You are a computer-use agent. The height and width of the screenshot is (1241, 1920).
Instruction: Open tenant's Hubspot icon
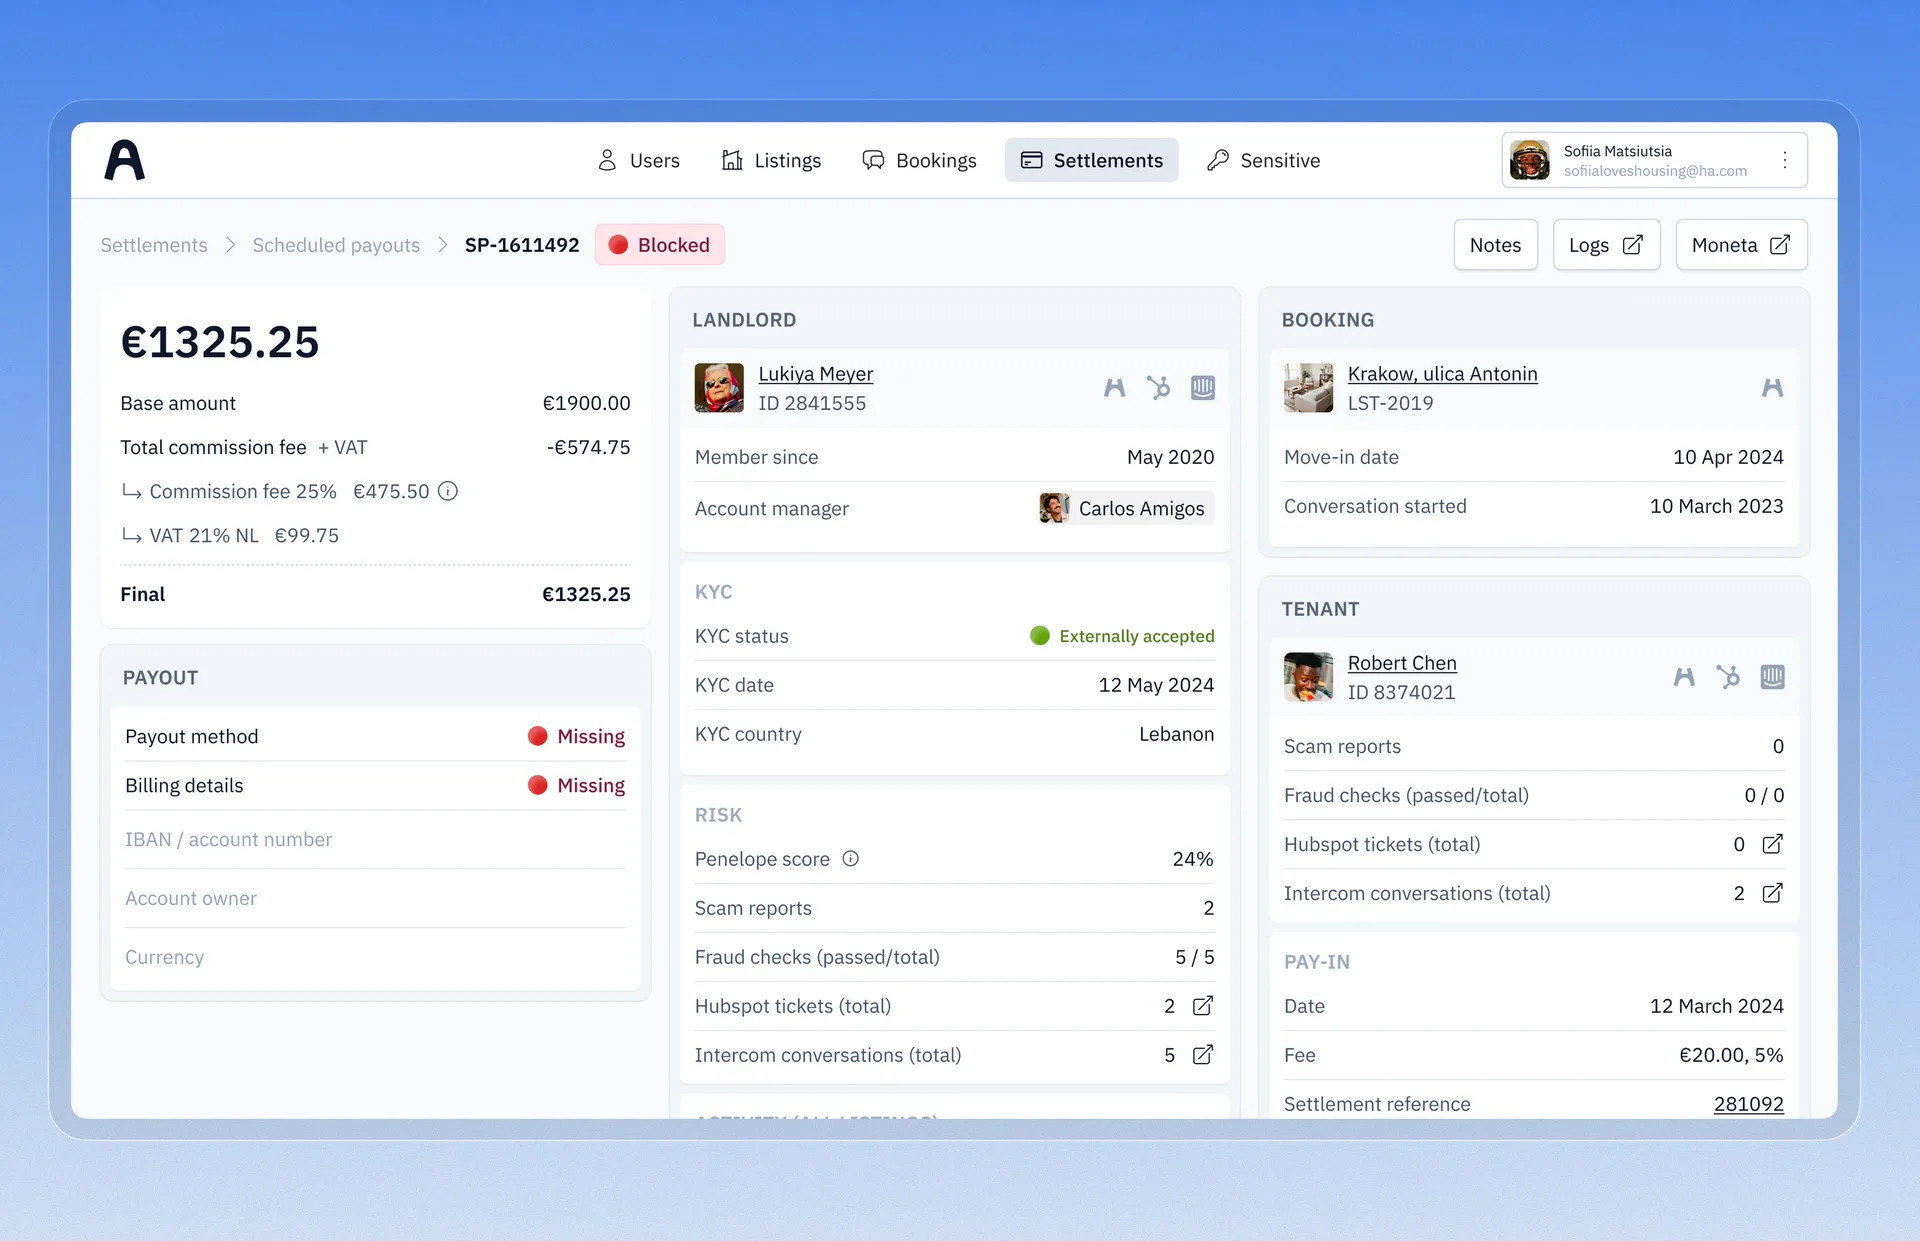(1728, 677)
